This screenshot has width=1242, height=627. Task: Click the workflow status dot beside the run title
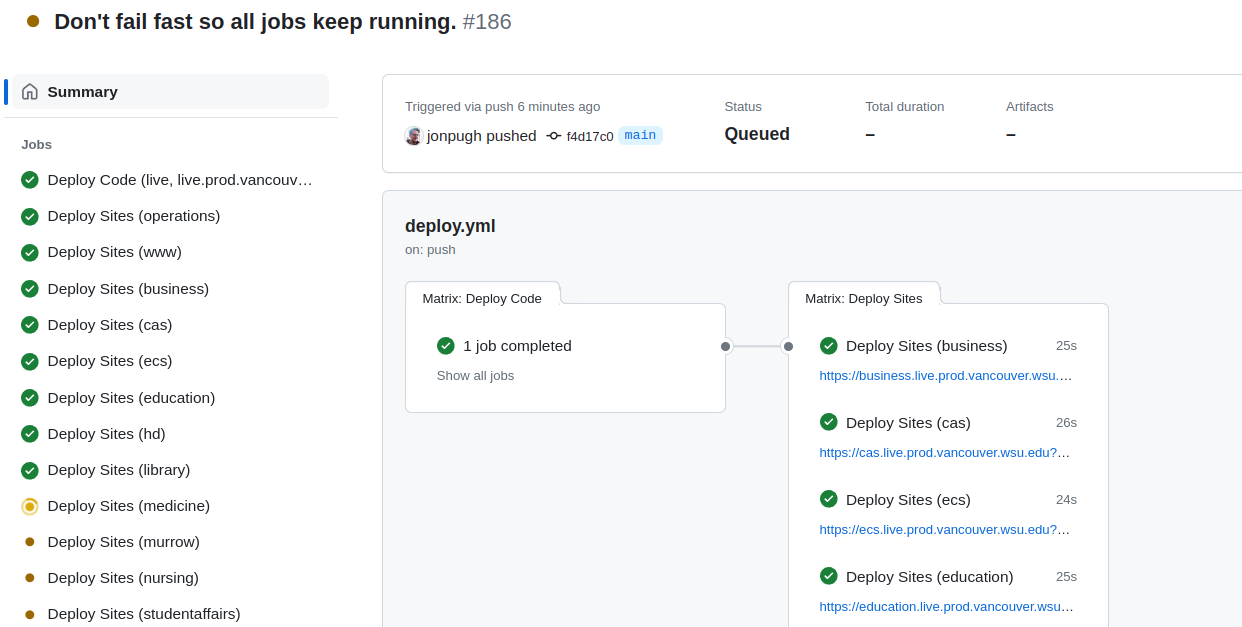tap(33, 19)
